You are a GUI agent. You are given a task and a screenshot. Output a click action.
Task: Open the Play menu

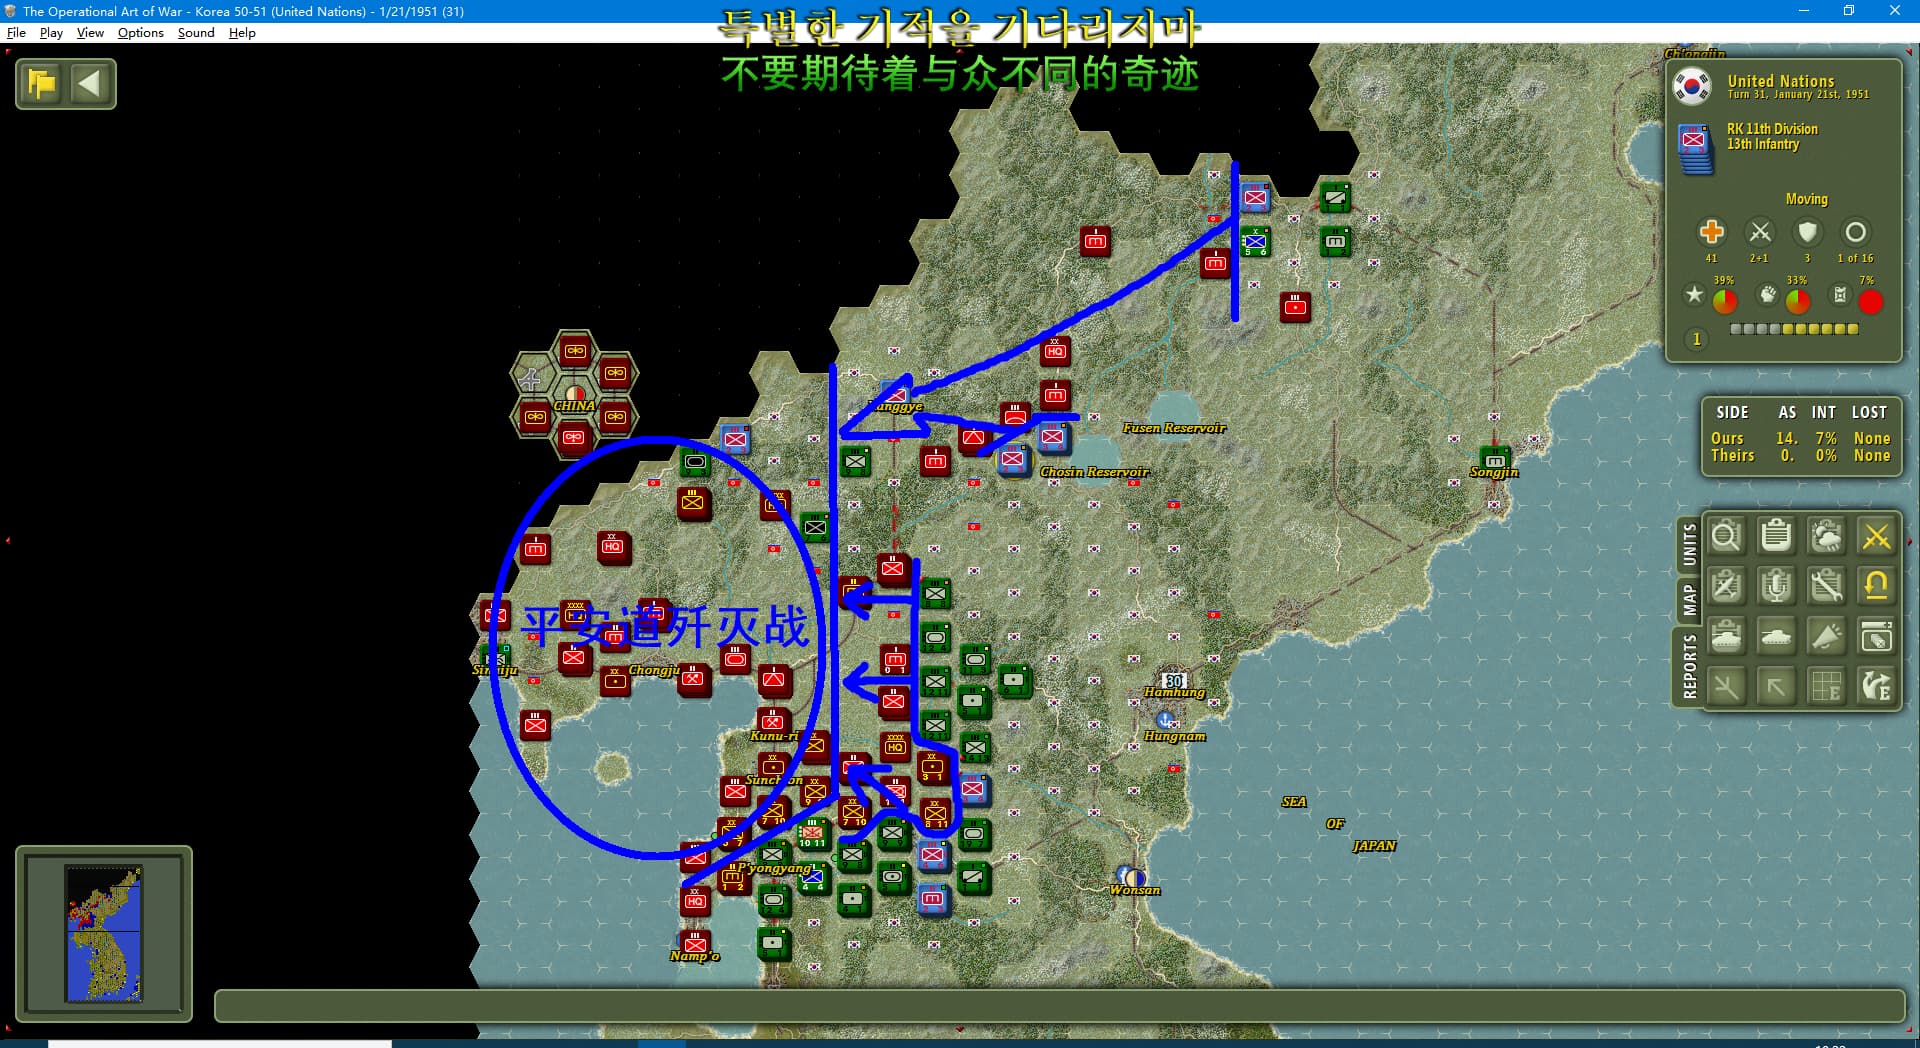coord(51,33)
